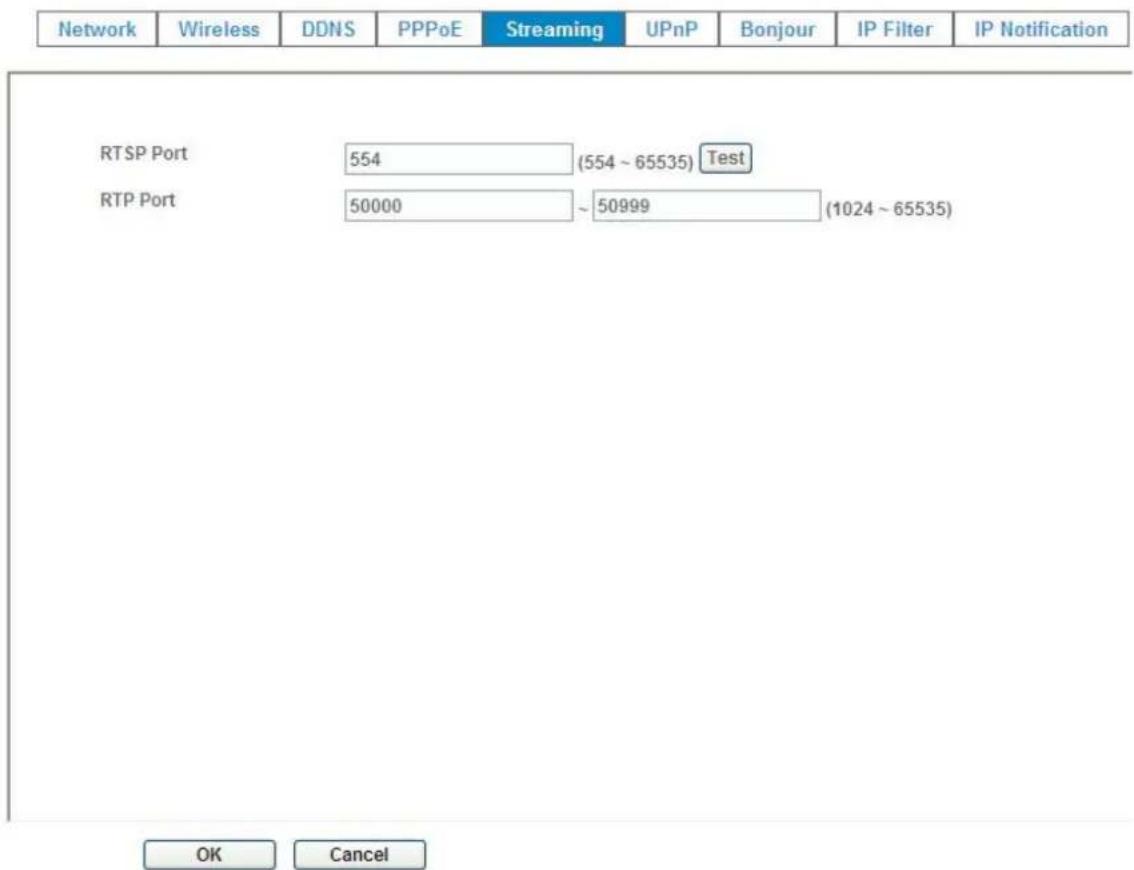Go to the IP Notification tab
The height and width of the screenshot is (870, 1134).
pos(1041,30)
